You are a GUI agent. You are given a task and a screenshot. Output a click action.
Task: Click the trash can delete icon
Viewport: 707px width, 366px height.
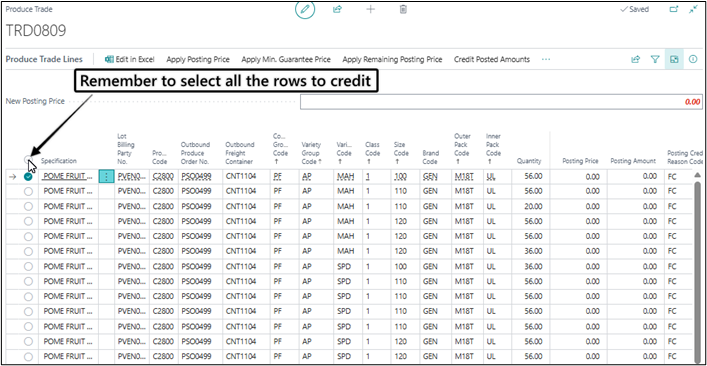[404, 9]
